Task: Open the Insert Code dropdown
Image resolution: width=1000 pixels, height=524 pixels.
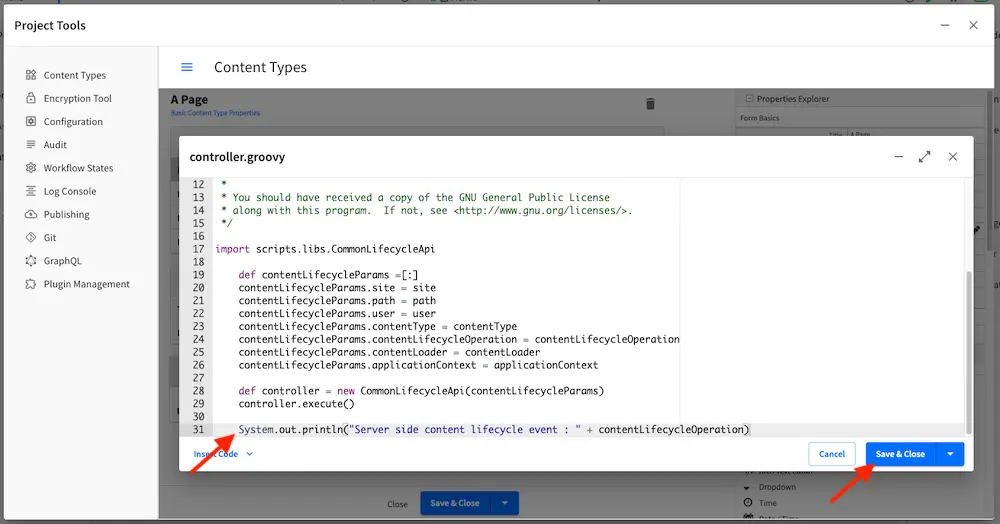Action: pos(223,454)
